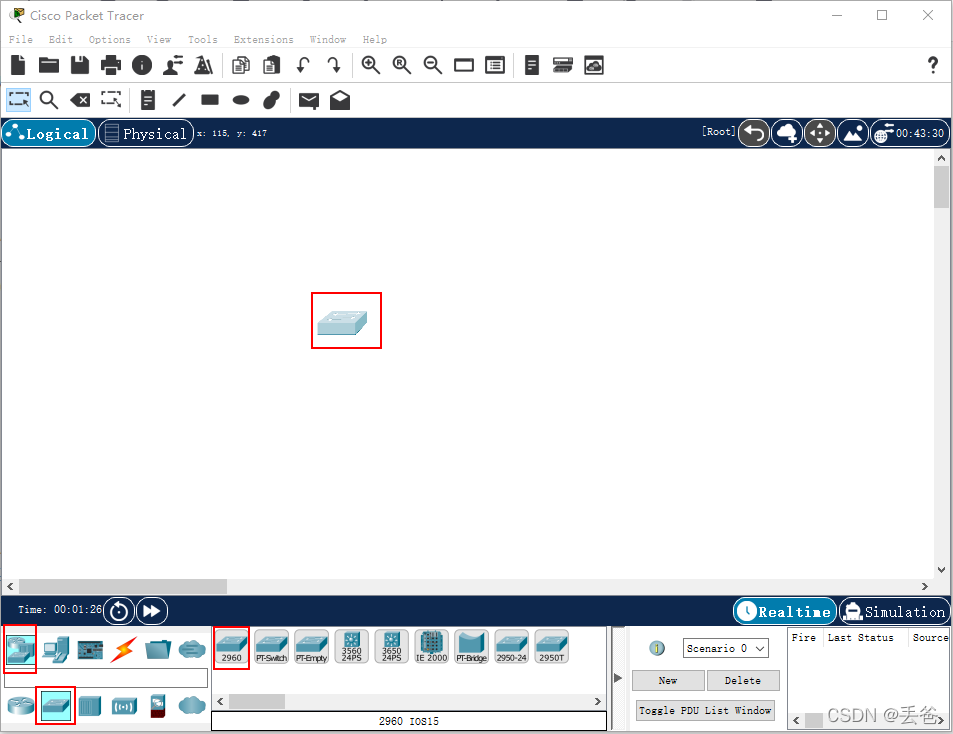The width and height of the screenshot is (953, 734).
Task: Redo the last action
Action: 334,64
